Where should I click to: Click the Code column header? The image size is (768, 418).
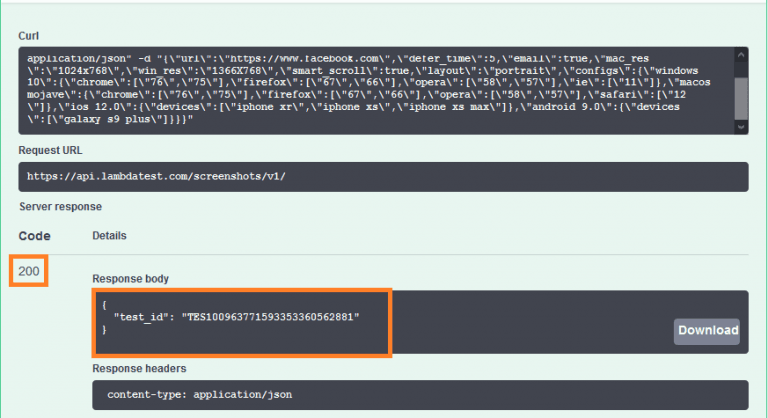pyautogui.click(x=34, y=235)
